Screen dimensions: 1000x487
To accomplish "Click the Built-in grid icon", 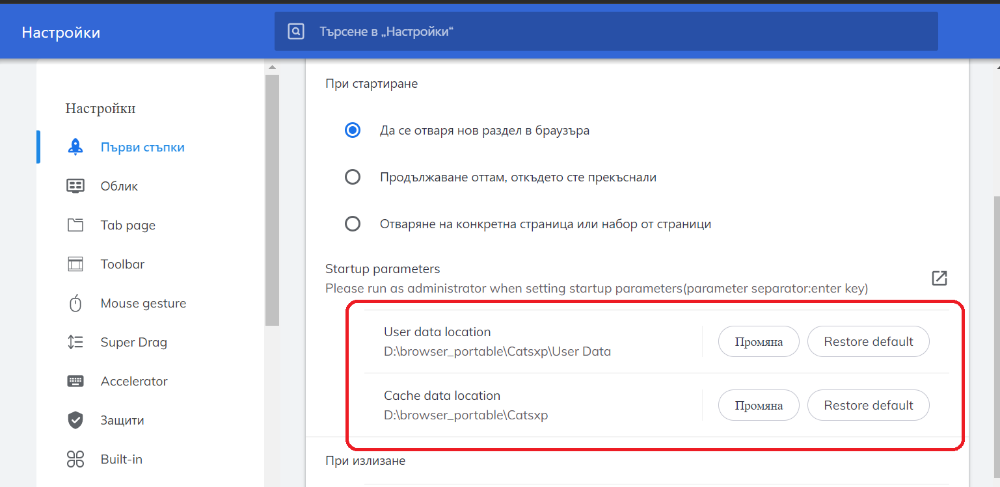I will coord(75,459).
